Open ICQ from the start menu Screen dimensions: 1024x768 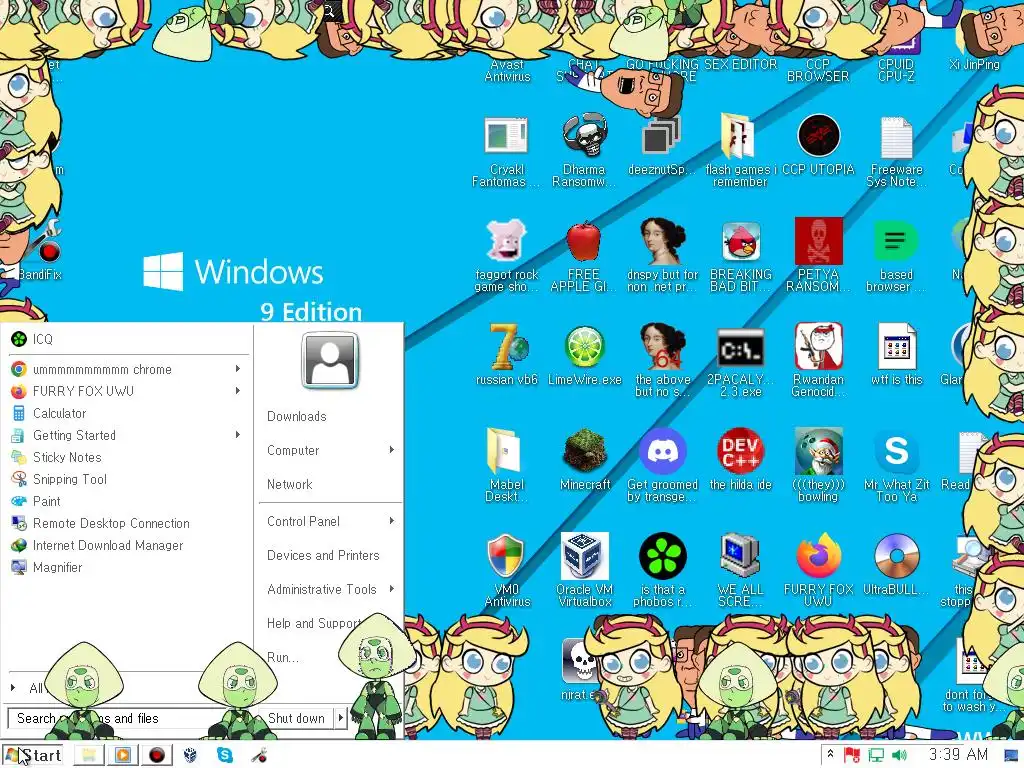pos(129,339)
